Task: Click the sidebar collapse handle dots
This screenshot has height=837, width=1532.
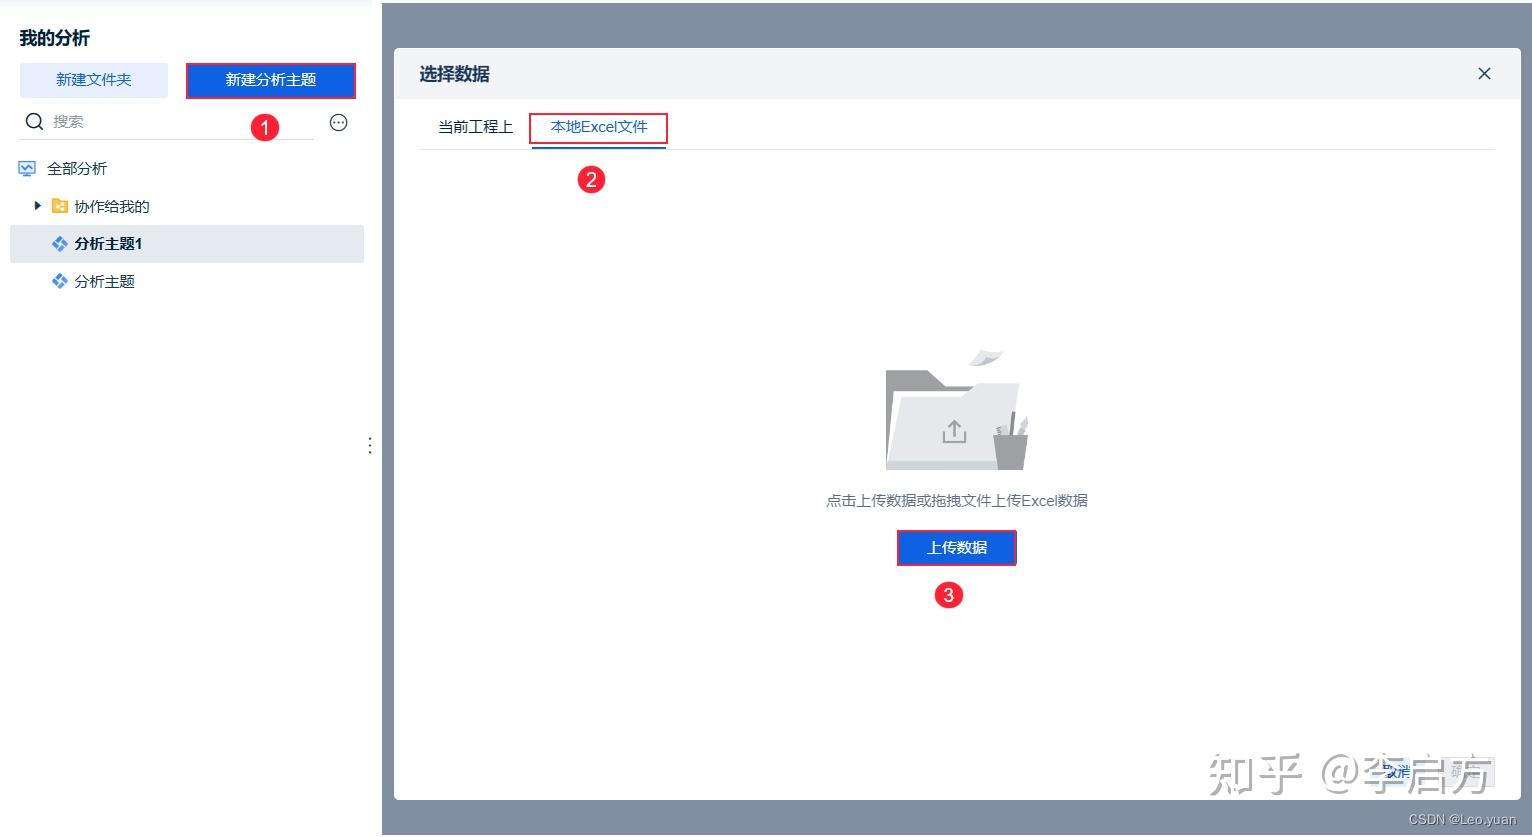Action: coord(370,445)
